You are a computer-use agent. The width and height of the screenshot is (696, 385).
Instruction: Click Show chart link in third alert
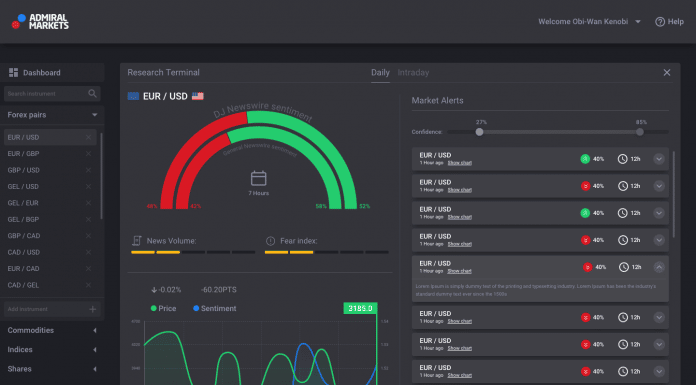point(459,217)
